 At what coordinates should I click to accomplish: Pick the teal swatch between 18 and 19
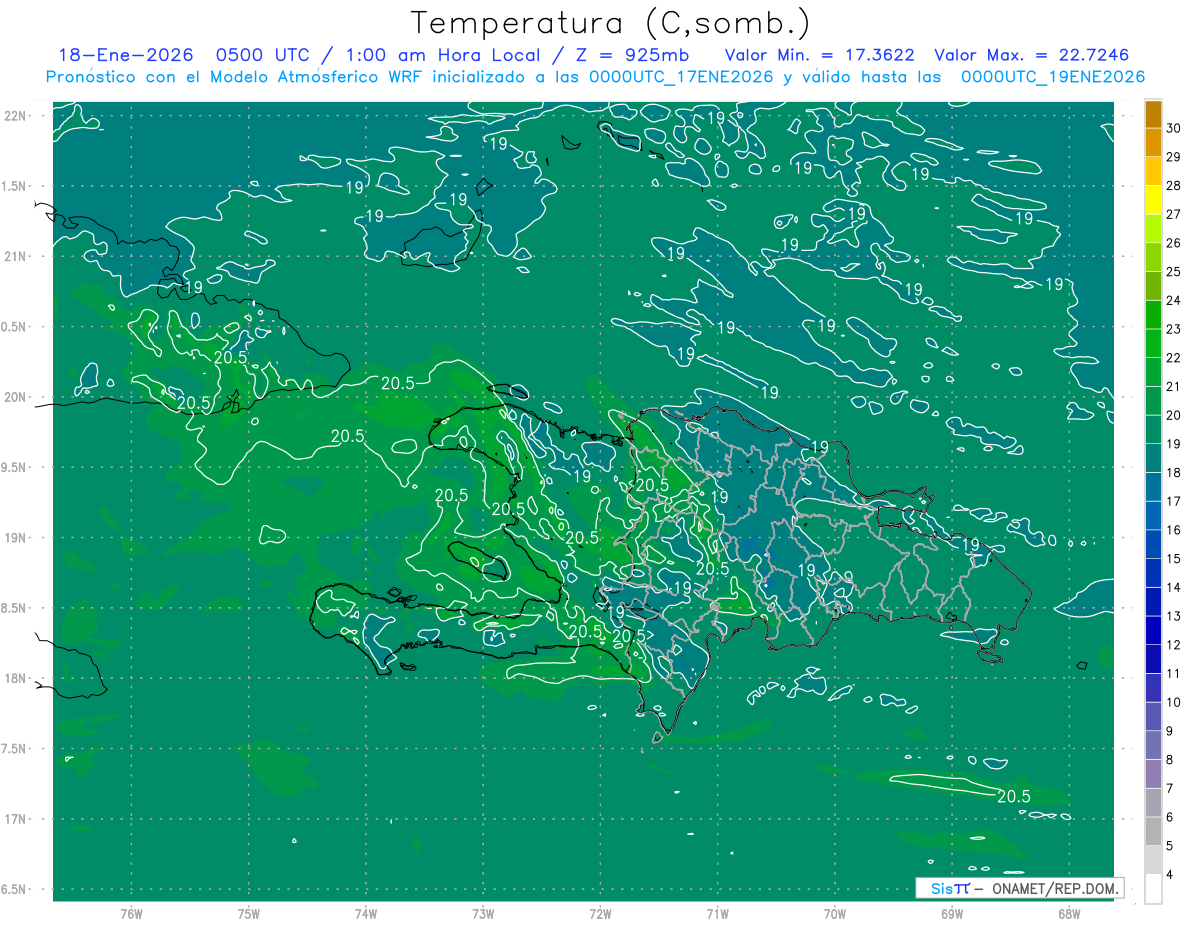[x=1153, y=458]
